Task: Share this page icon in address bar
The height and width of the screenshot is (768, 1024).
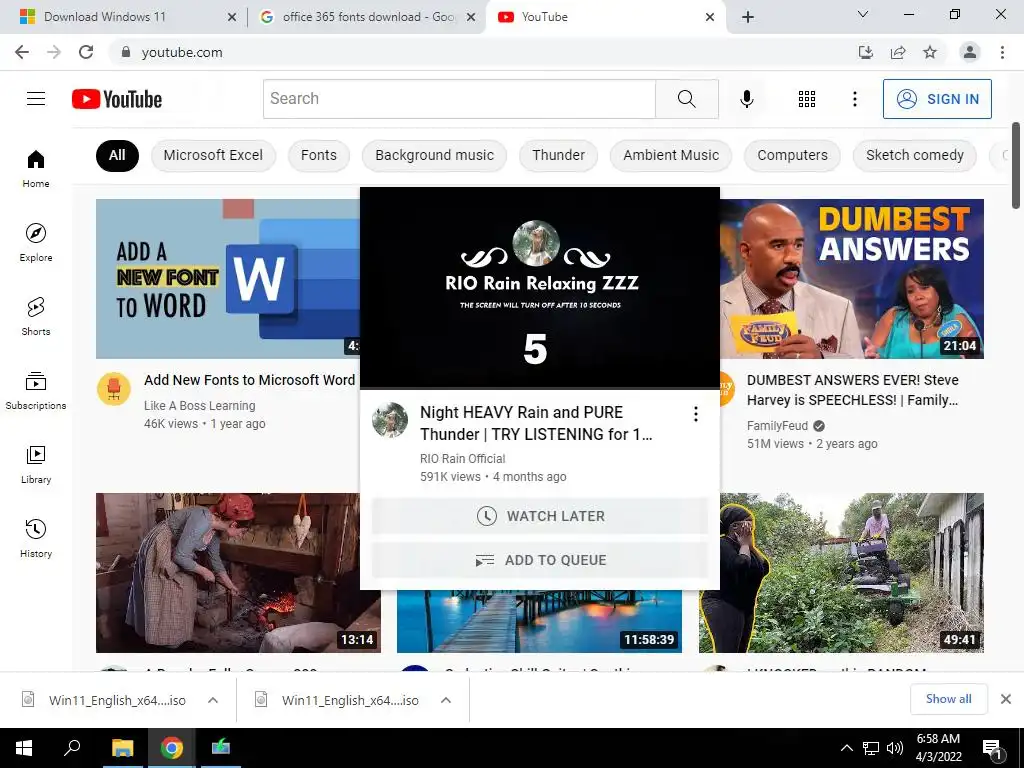Action: (x=898, y=52)
